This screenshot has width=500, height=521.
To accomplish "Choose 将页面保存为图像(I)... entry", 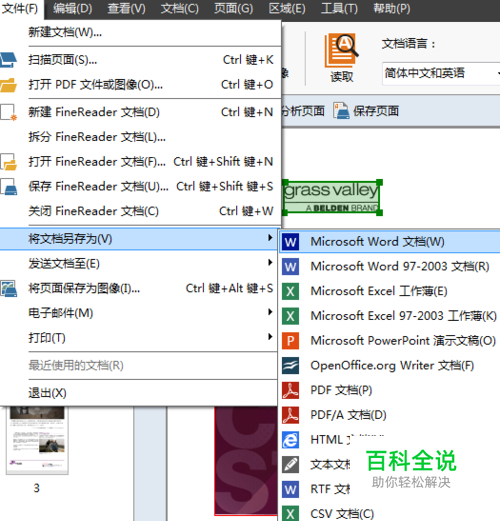I will 138,288.
